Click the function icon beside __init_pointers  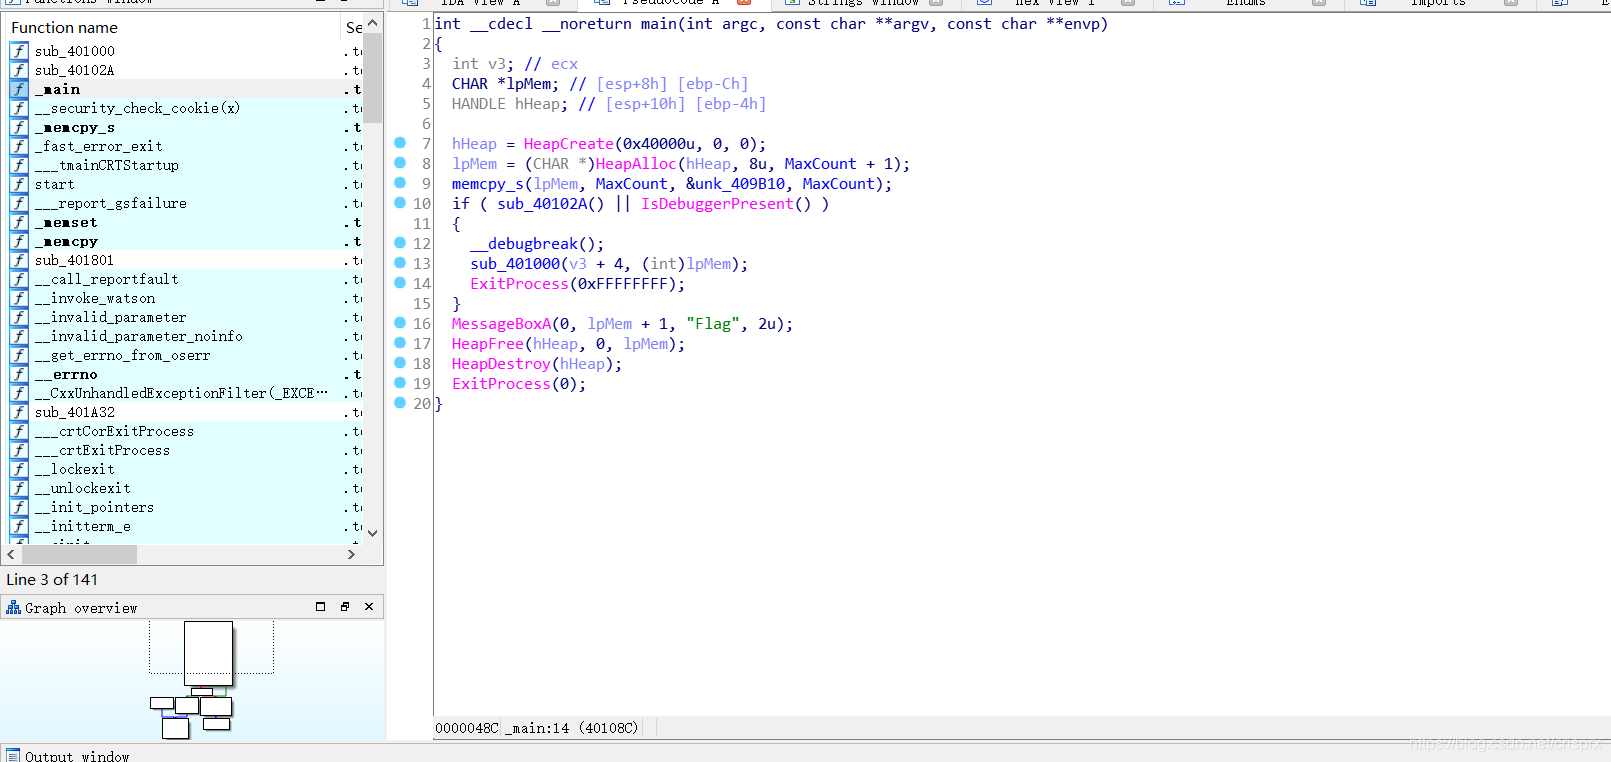click(x=19, y=507)
